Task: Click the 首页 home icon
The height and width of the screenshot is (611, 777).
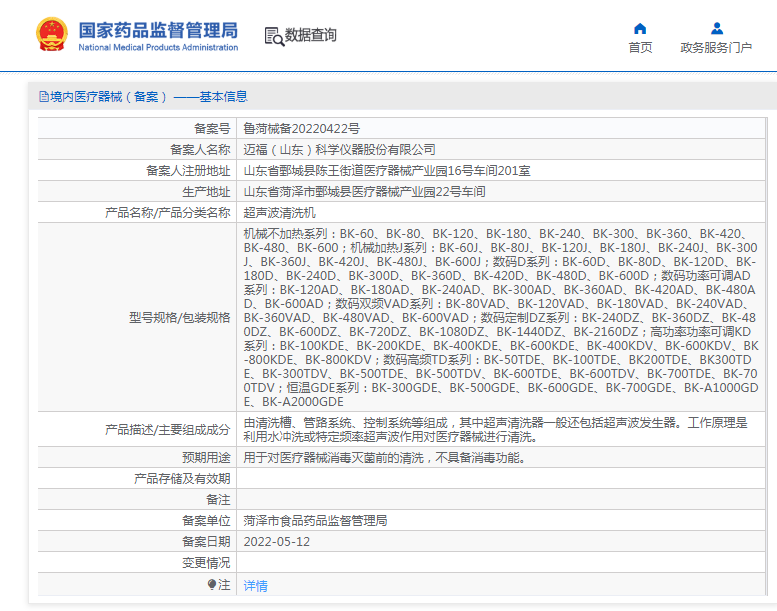Action: point(640,28)
